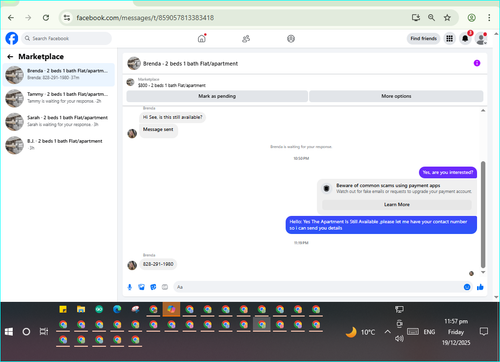The height and width of the screenshot is (362, 500).
Task: Click Tammy's listing thumbnail in sidebar
Action: (14, 98)
